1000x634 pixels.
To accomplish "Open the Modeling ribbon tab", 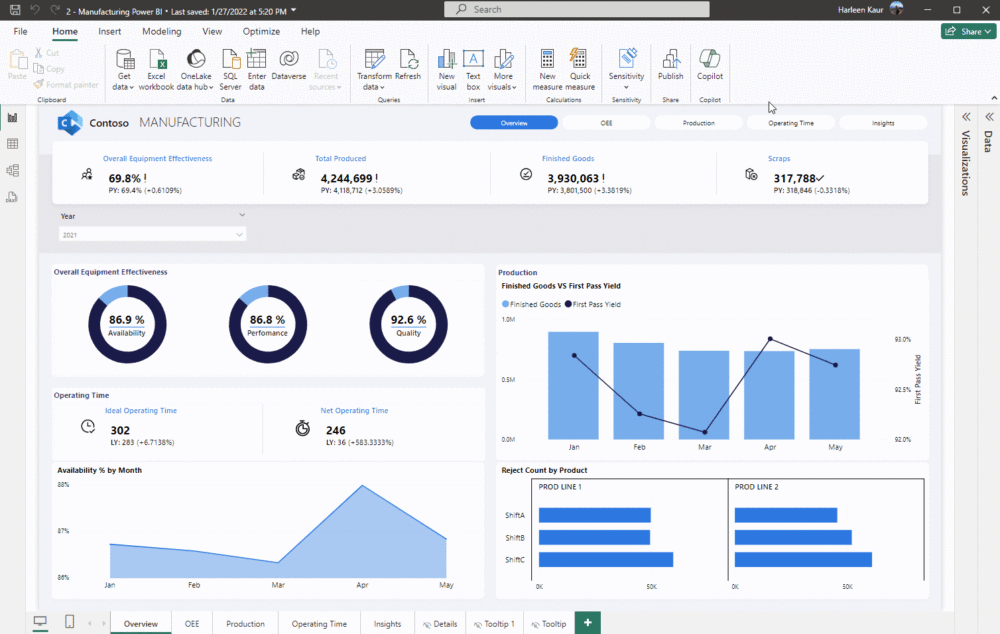I will pyautogui.click(x=161, y=32).
